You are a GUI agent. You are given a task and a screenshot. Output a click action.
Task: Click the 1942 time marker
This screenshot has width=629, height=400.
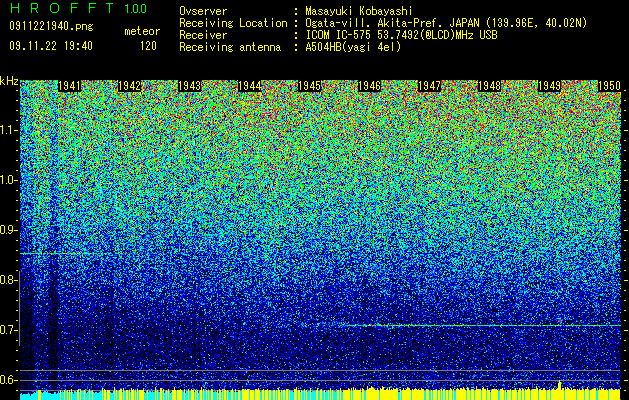[129, 86]
